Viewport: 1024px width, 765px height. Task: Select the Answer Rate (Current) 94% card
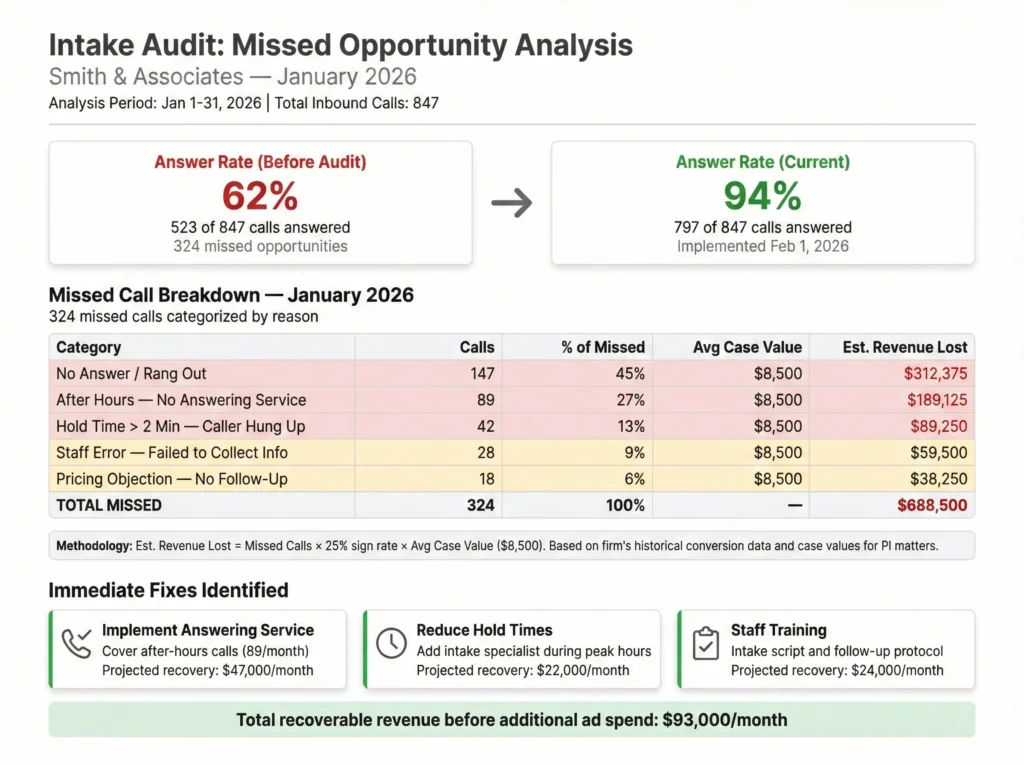pyautogui.click(x=762, y=203)
